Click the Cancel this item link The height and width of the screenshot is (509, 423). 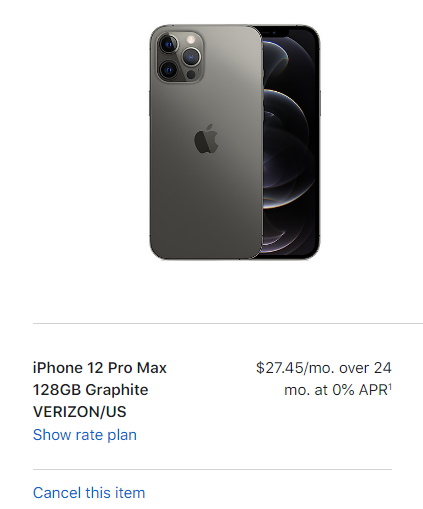[x=89, y=493]
